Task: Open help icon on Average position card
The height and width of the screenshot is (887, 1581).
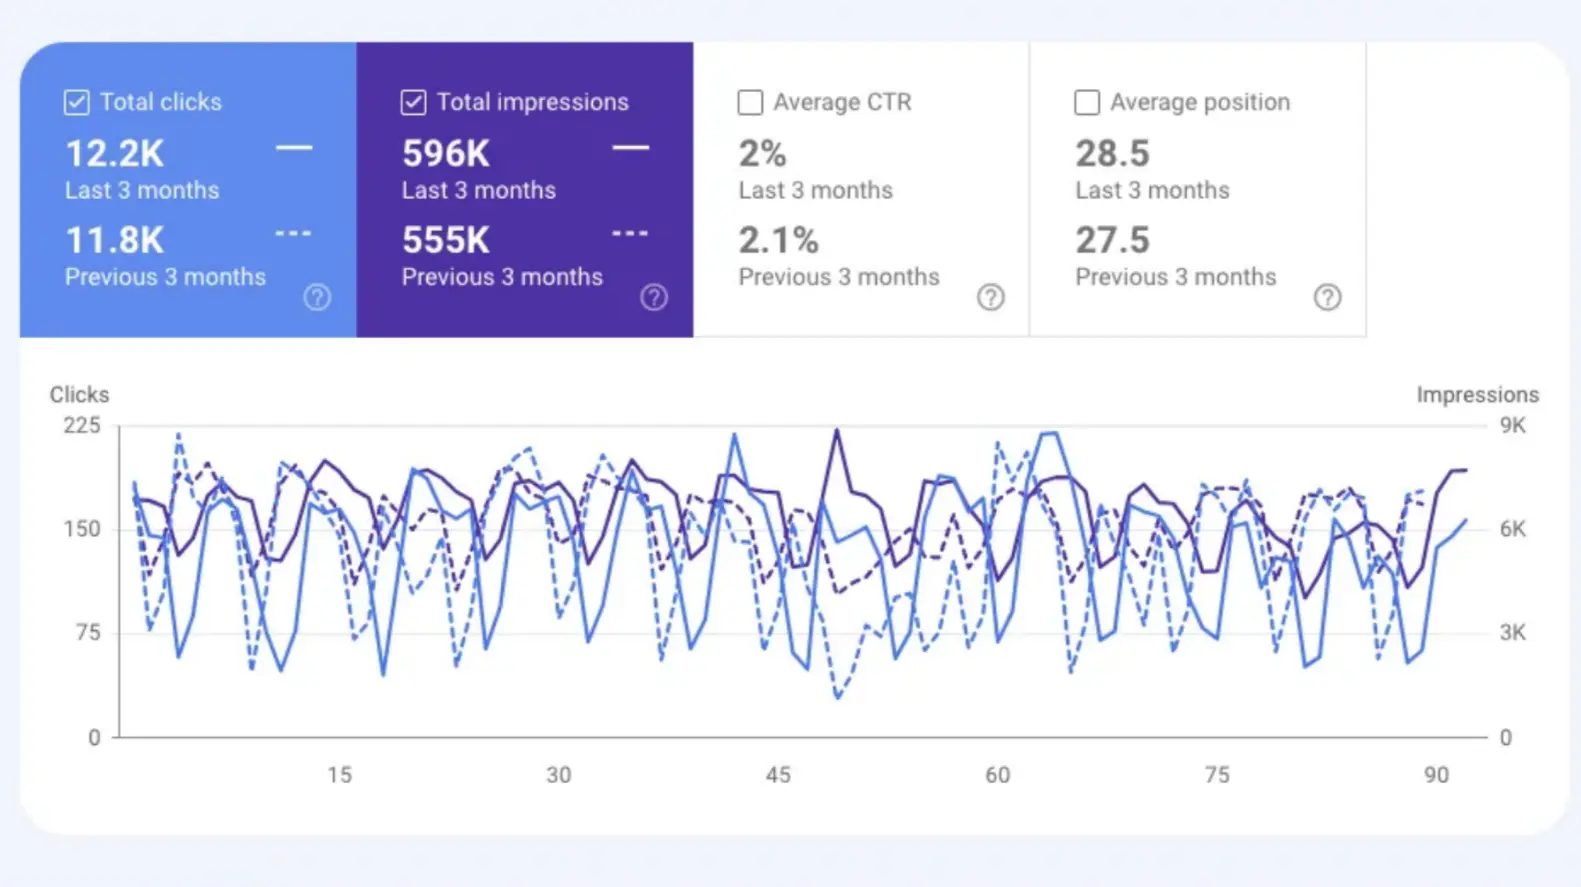Action: pyautogui.click(x=1328, y=297)
